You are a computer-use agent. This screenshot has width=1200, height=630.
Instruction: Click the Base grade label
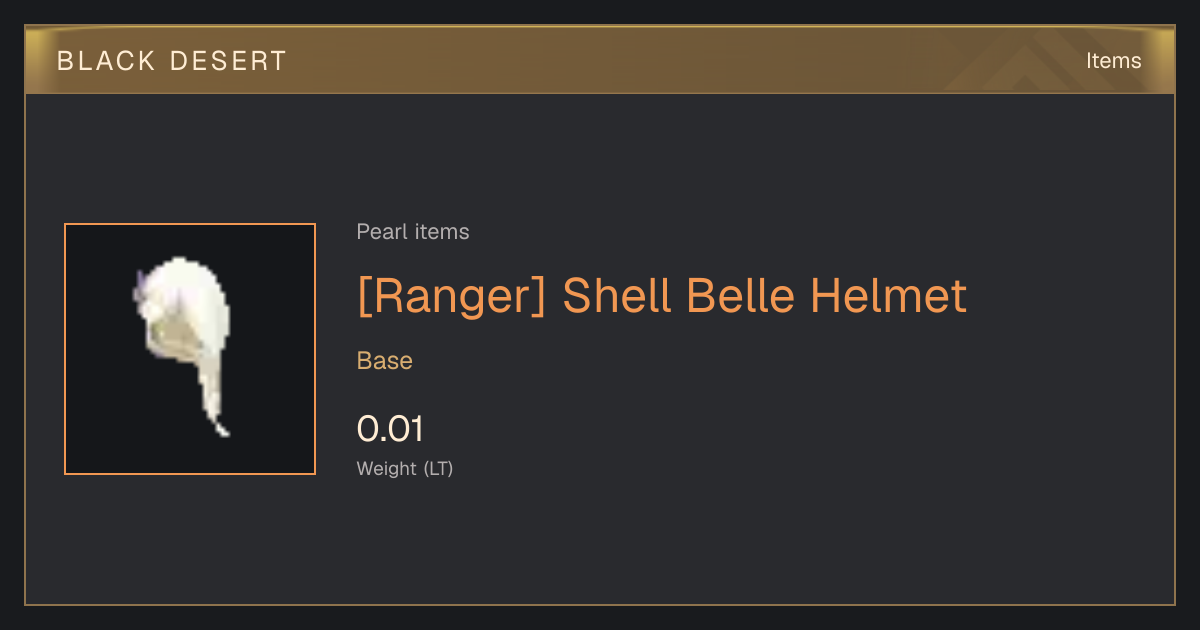click(x=385, y=361)
